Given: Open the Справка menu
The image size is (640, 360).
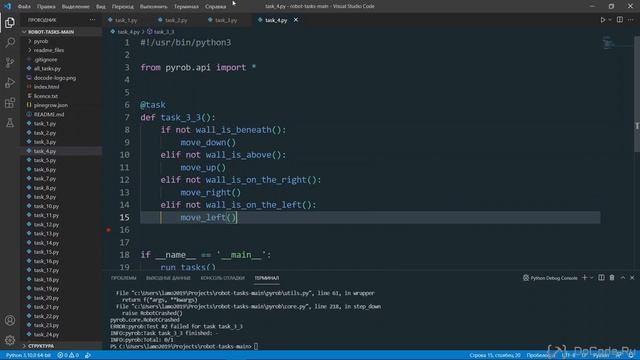Looking at the screenshot, I should point(216,7).
